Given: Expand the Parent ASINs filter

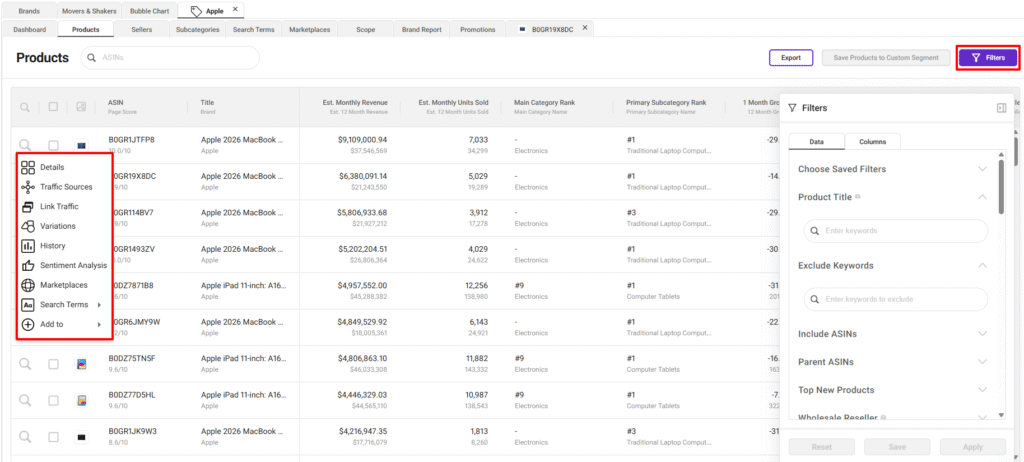Looking at the screenshot, I should [x=982, y=361].
